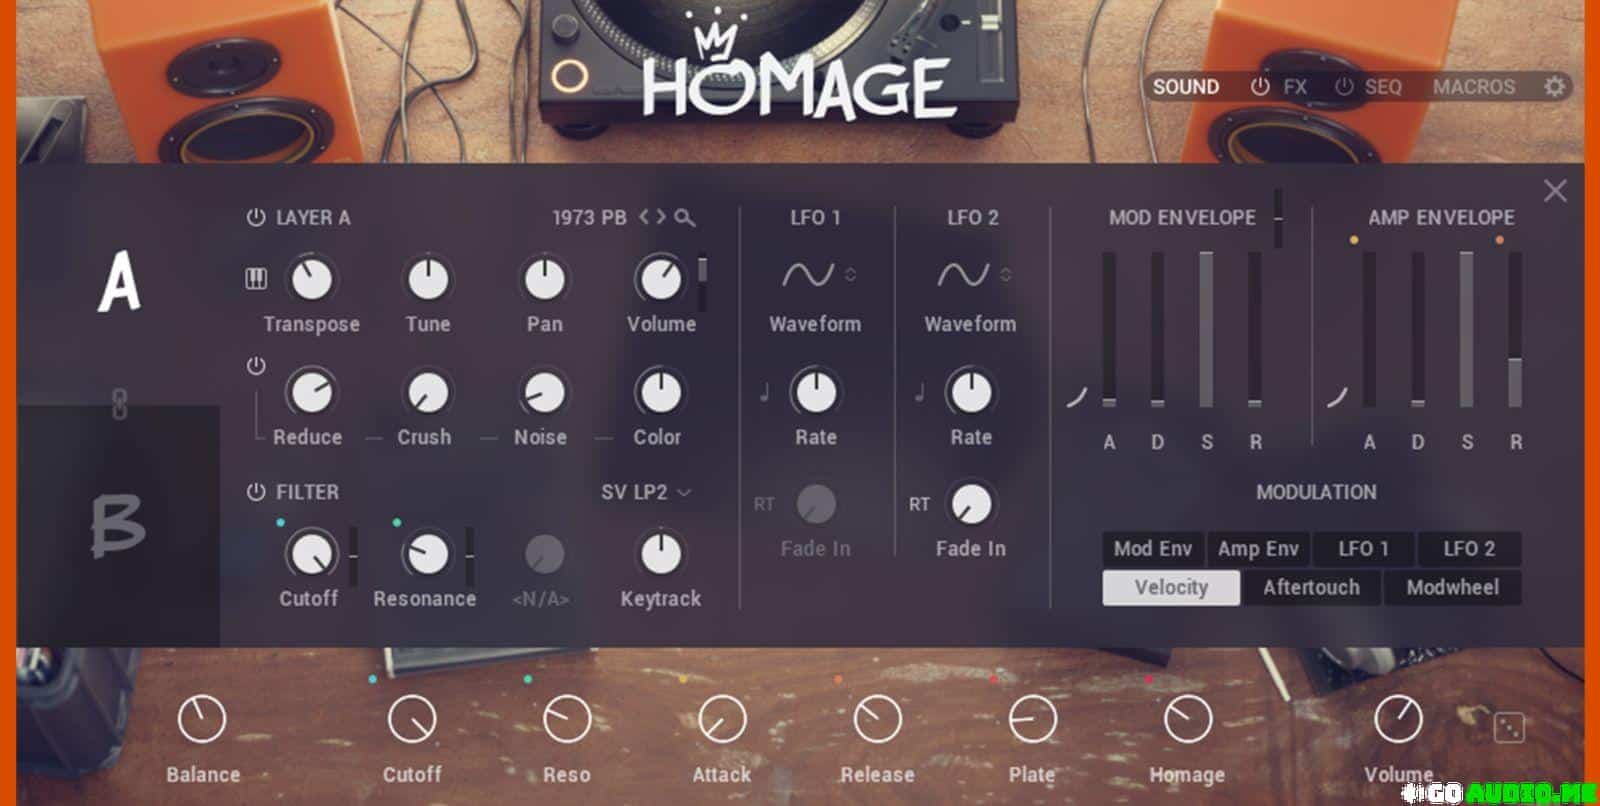Toggle the FILTER power button
The height and width of the screenshot is (806, 1600).
(256, 491)
